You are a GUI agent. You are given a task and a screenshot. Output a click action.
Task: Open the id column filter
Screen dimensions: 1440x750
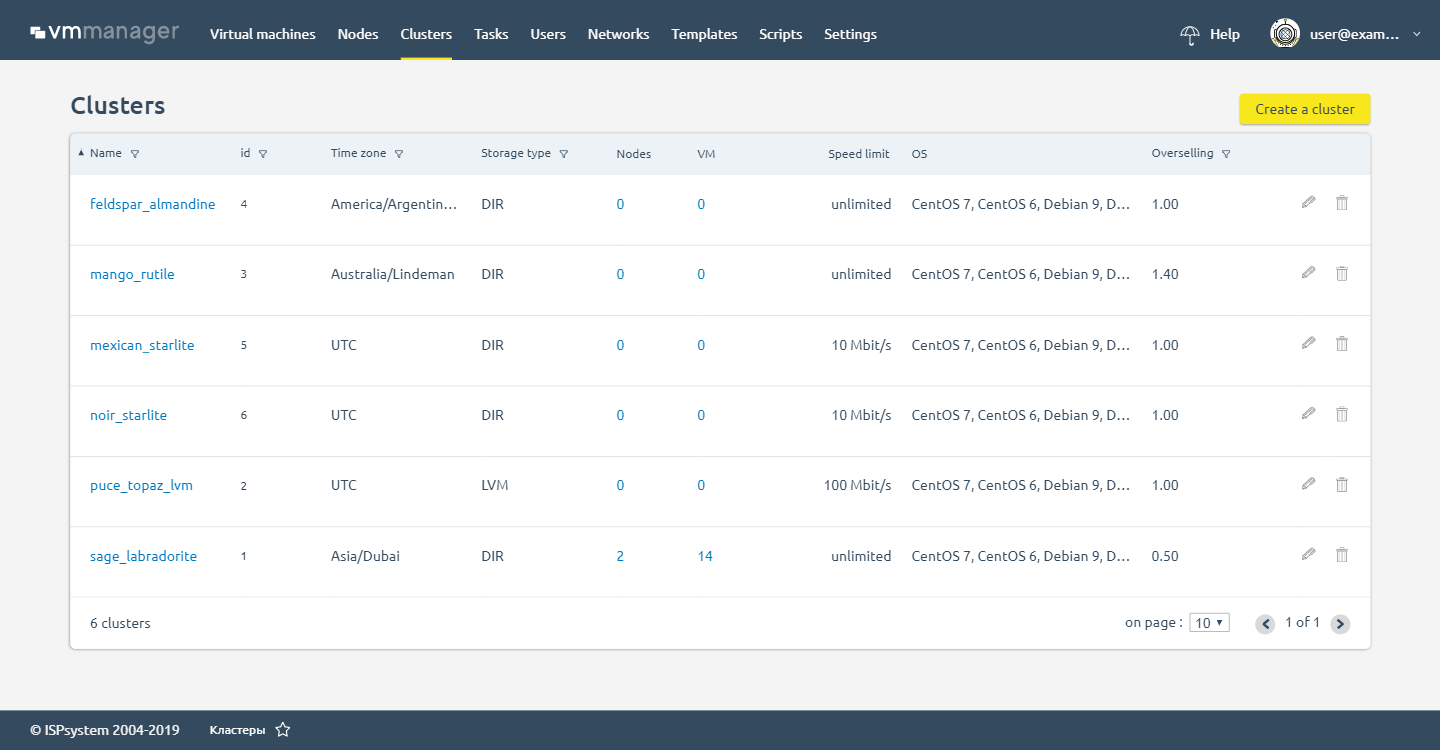[263, 154]
